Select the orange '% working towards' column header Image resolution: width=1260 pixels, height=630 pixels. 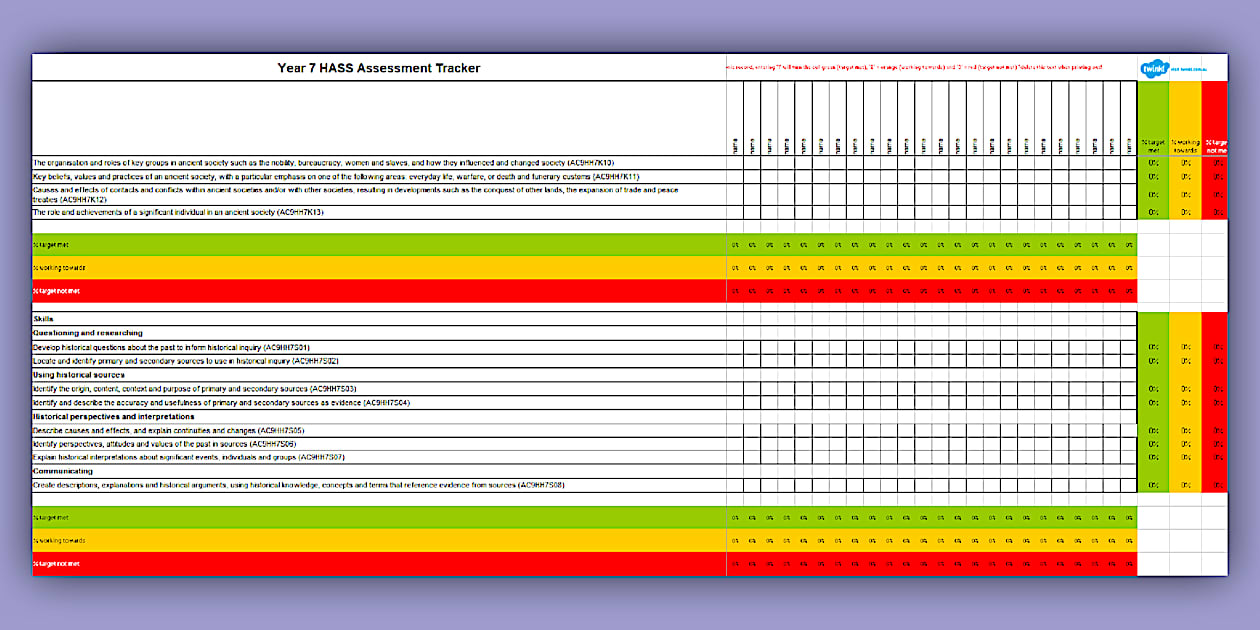point(1185,146)
